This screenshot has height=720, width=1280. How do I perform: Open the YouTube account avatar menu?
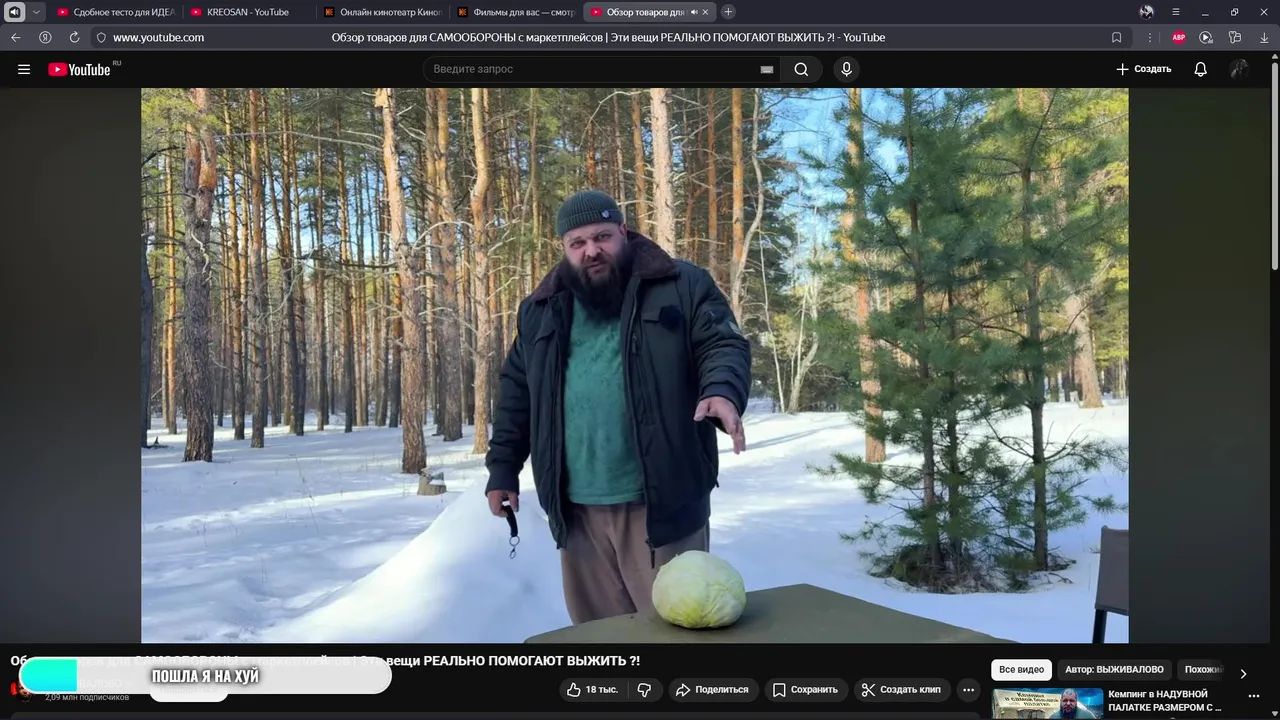tap(1239, 69)
